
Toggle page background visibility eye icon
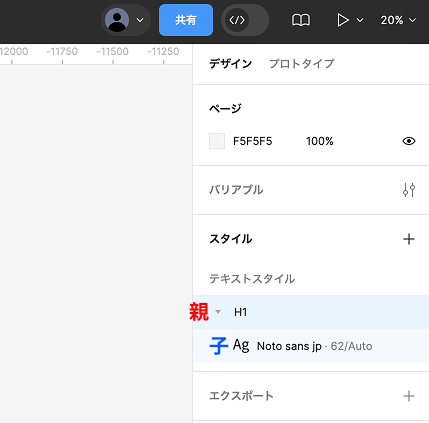point(409,141)
